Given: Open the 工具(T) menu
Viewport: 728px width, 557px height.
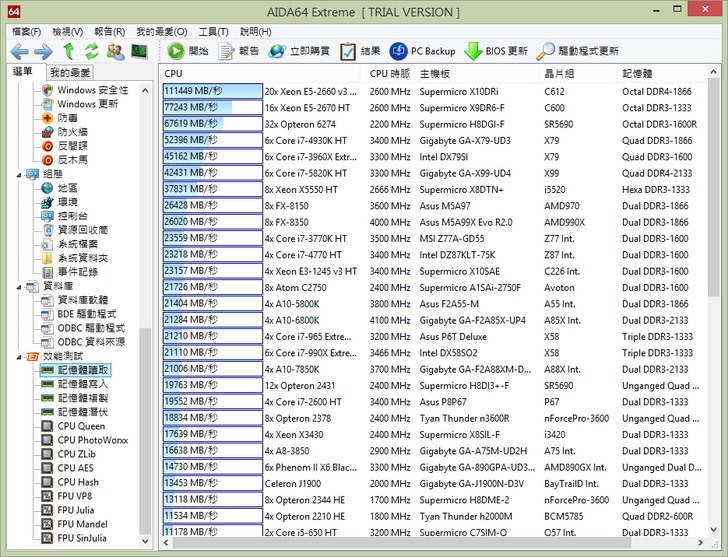Looking at the screenshot, I should pyautogui.click(x=213, y=31).
